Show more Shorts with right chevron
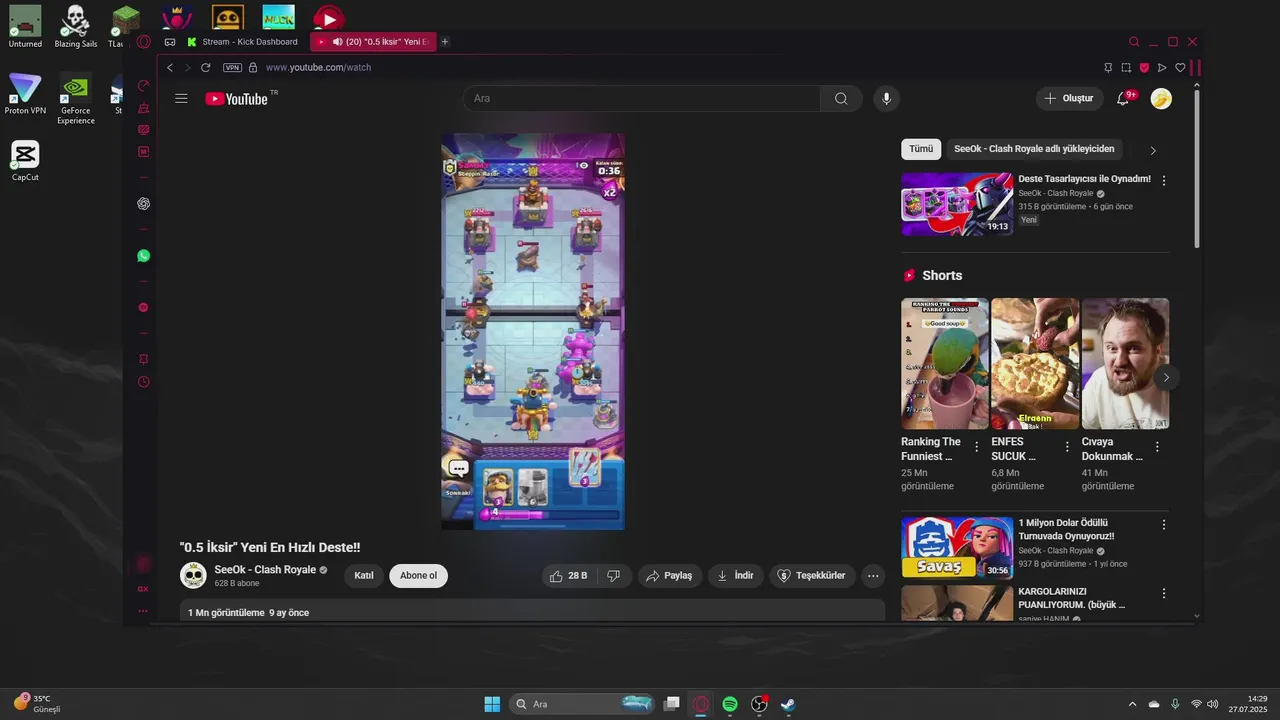The image size is (1280, 720). (1166, 377)
